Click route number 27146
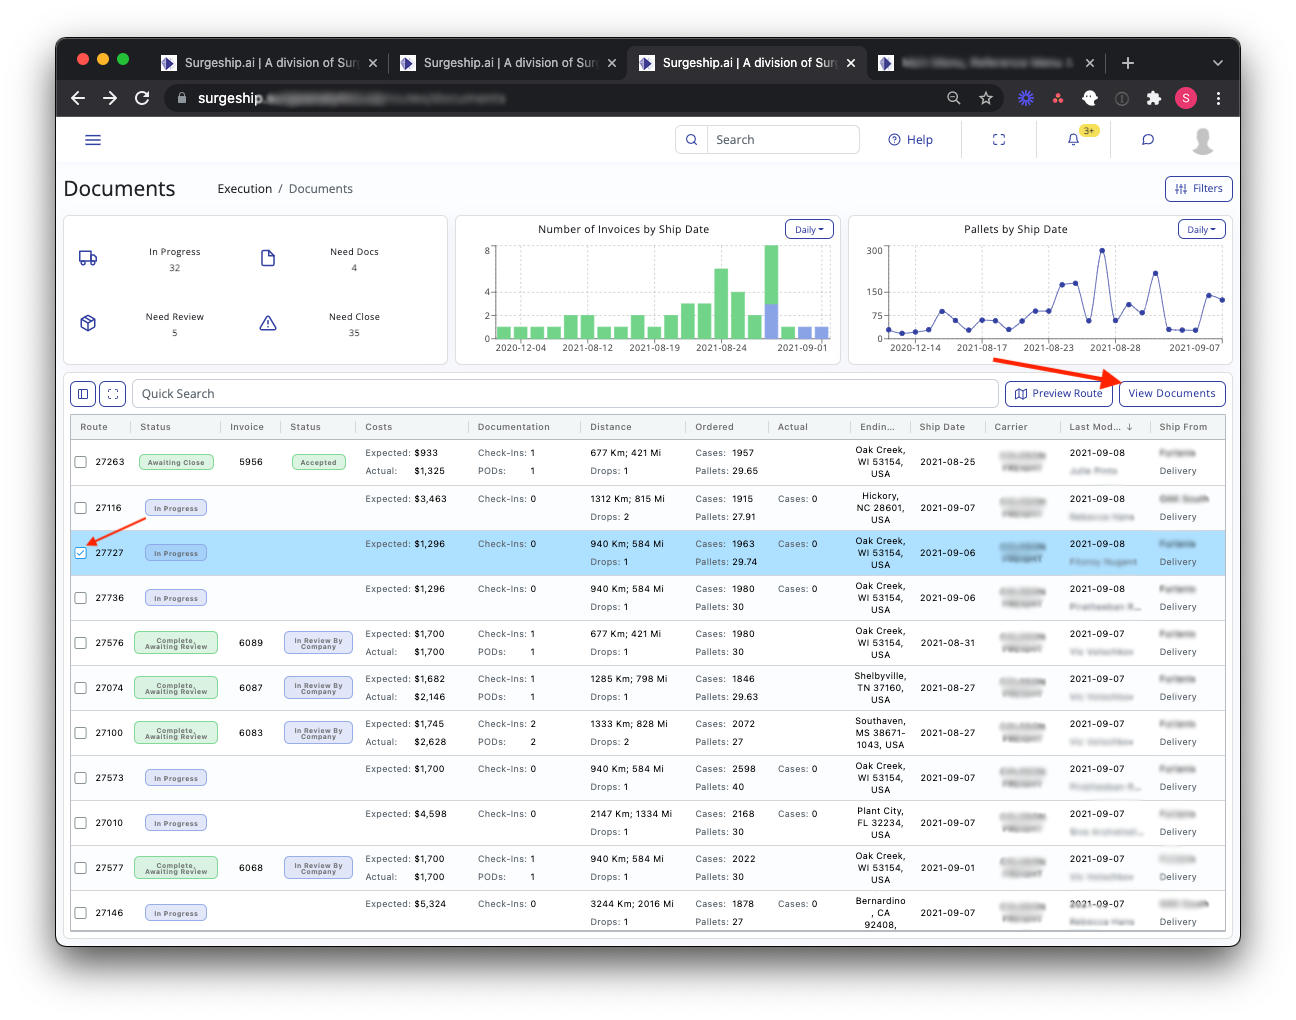Image resolution: width=1296 pixels, height=1020 pixels. coord(109,913)
